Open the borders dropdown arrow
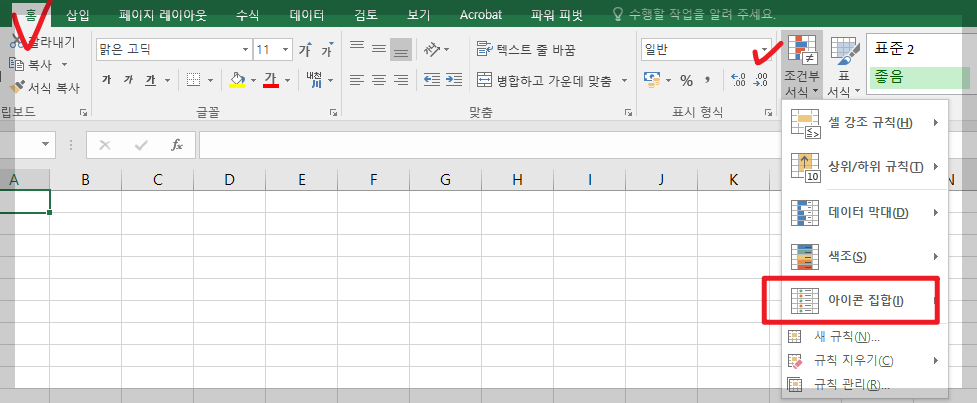The image size is (977, 403). pyautogui.click(x=210, y=80)
